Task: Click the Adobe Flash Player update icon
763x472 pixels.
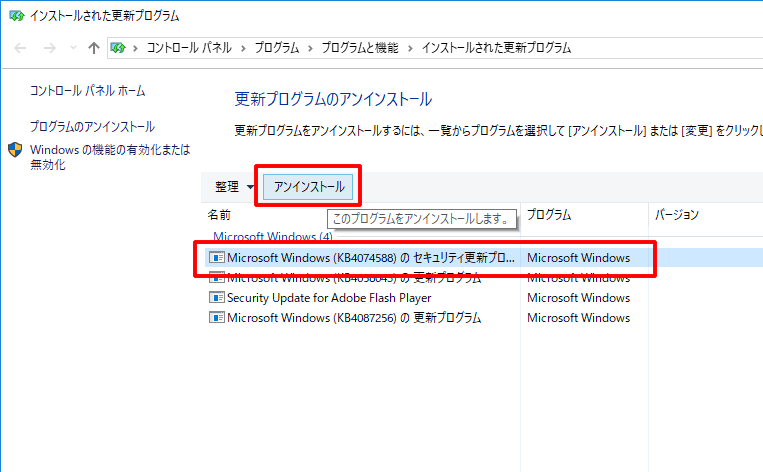Action: point(216,298)
